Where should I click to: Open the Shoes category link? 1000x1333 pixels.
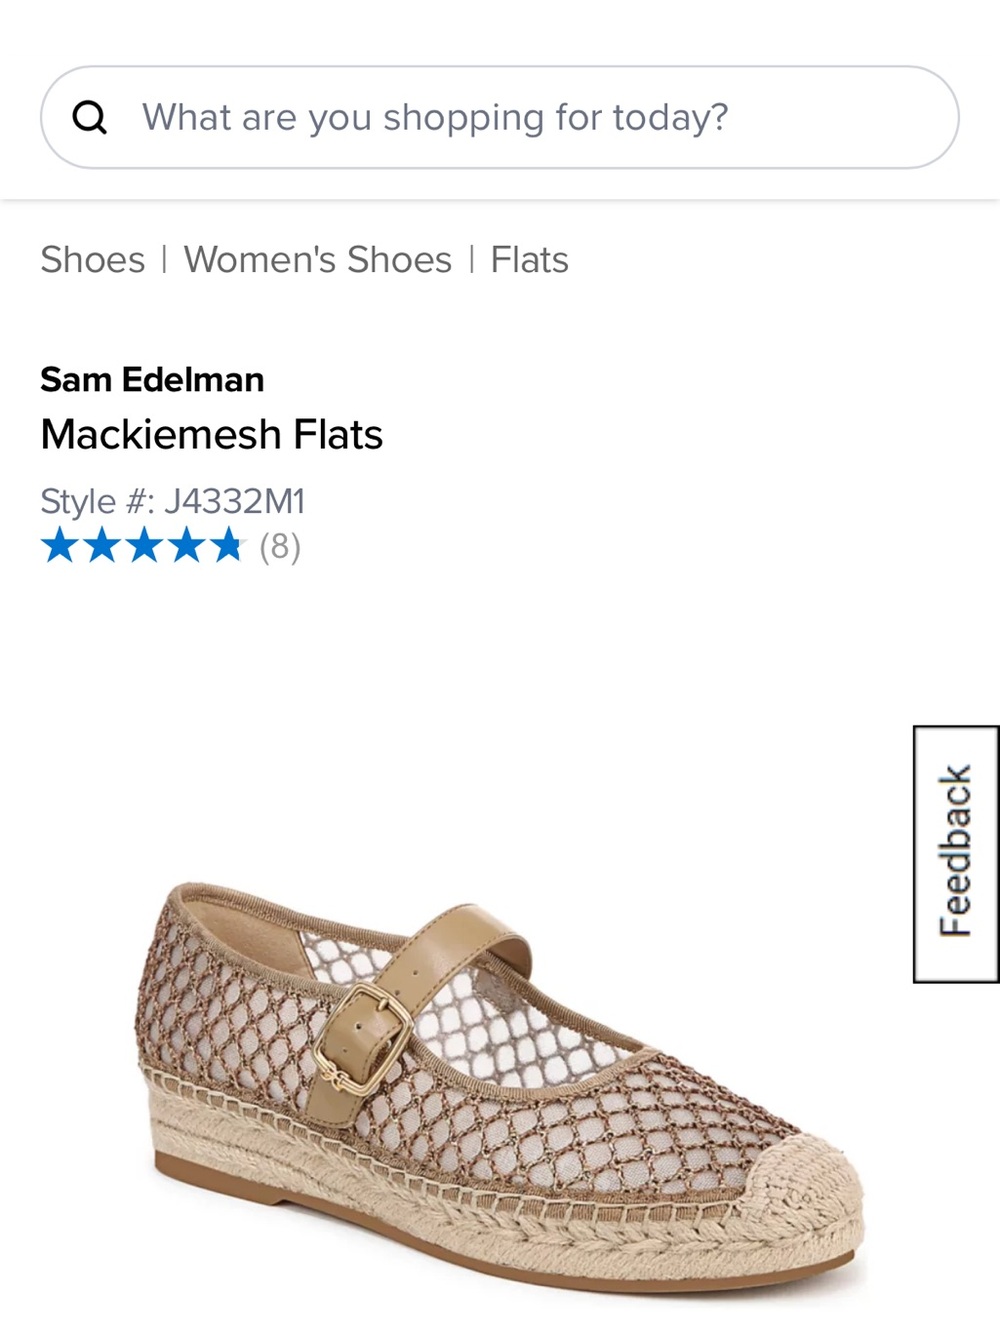pyautogui.click(x=91, y=259)
